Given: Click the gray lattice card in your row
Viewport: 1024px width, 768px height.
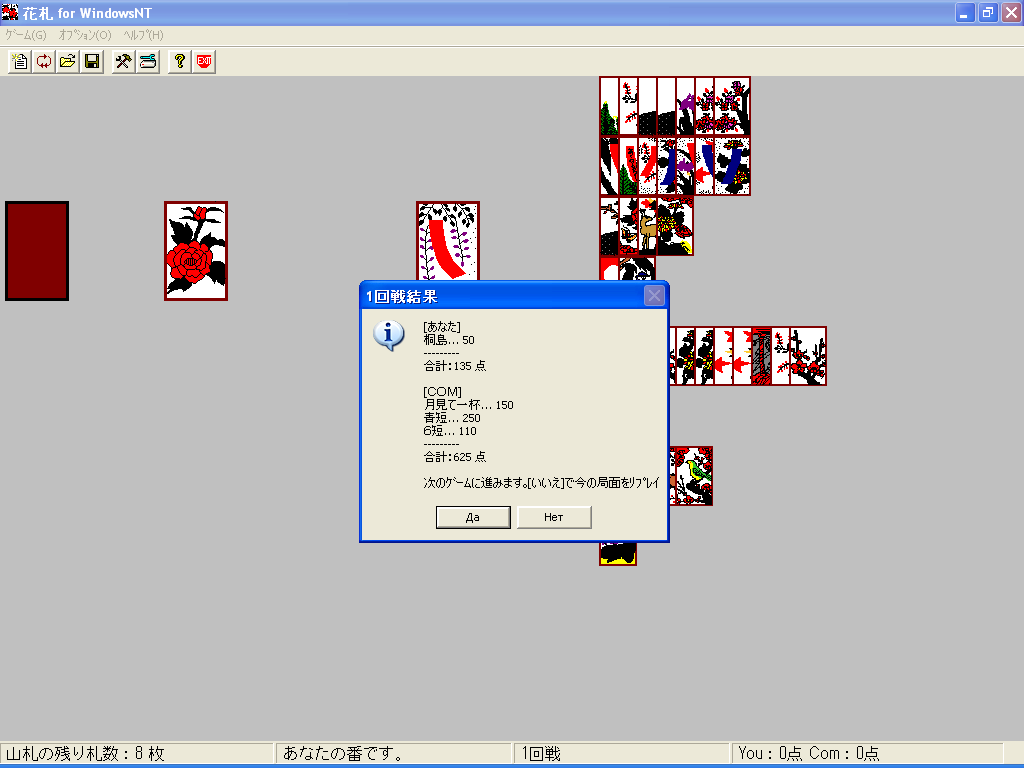Looking at the screenshot, I should pos(761,356).
